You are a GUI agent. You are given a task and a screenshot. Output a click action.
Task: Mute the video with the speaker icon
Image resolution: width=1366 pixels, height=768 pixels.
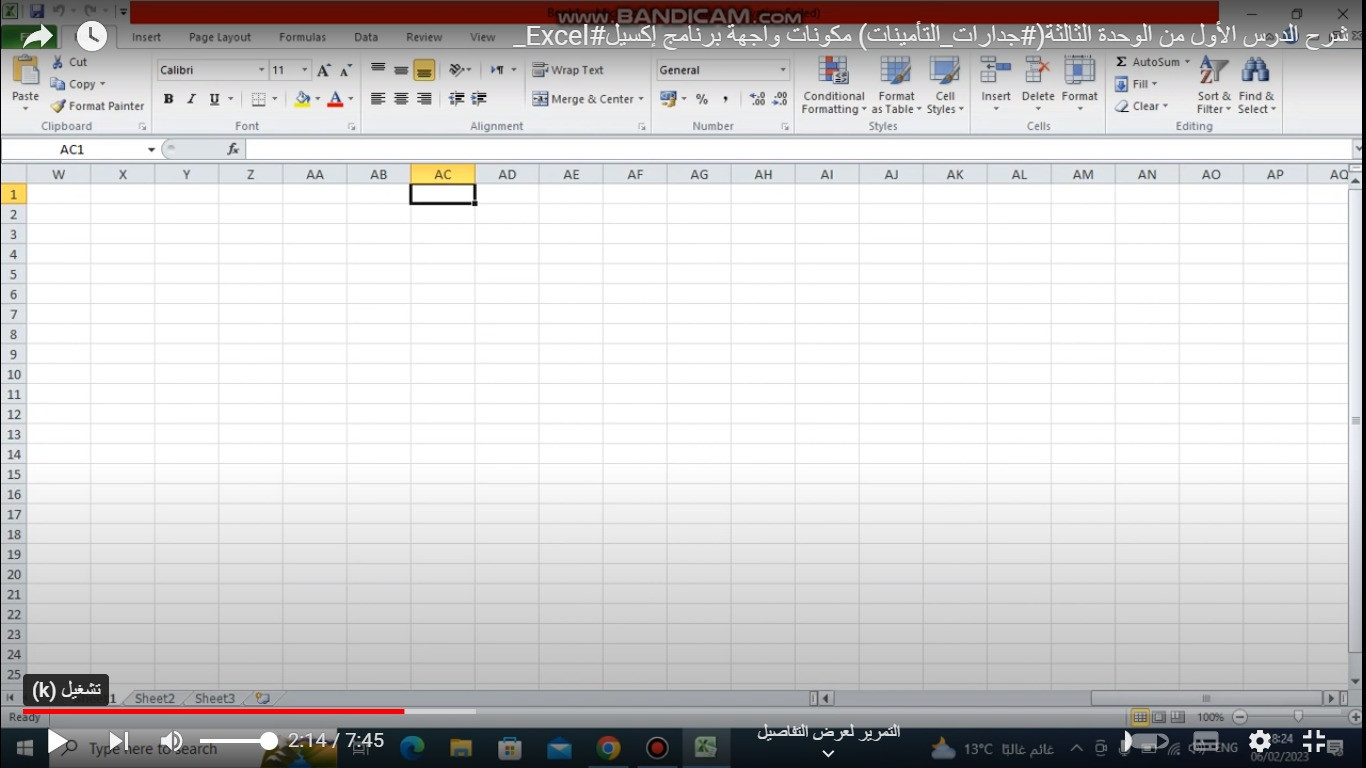pyautogui.click(x=172, y=741)
